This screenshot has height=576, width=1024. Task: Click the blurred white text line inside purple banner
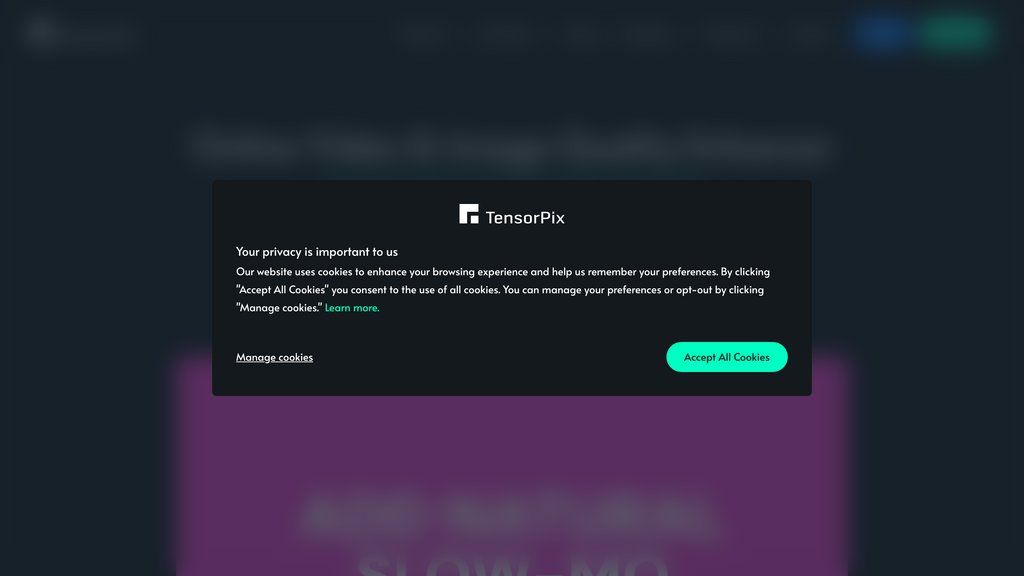coord(509,514)
